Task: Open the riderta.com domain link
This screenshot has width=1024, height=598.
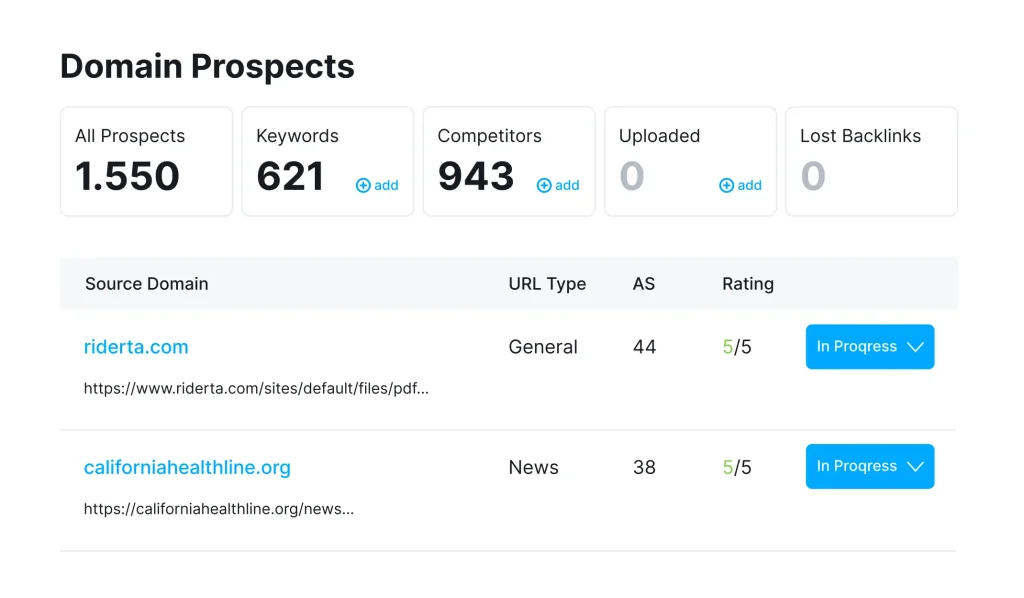Action: tap(136, 347)
